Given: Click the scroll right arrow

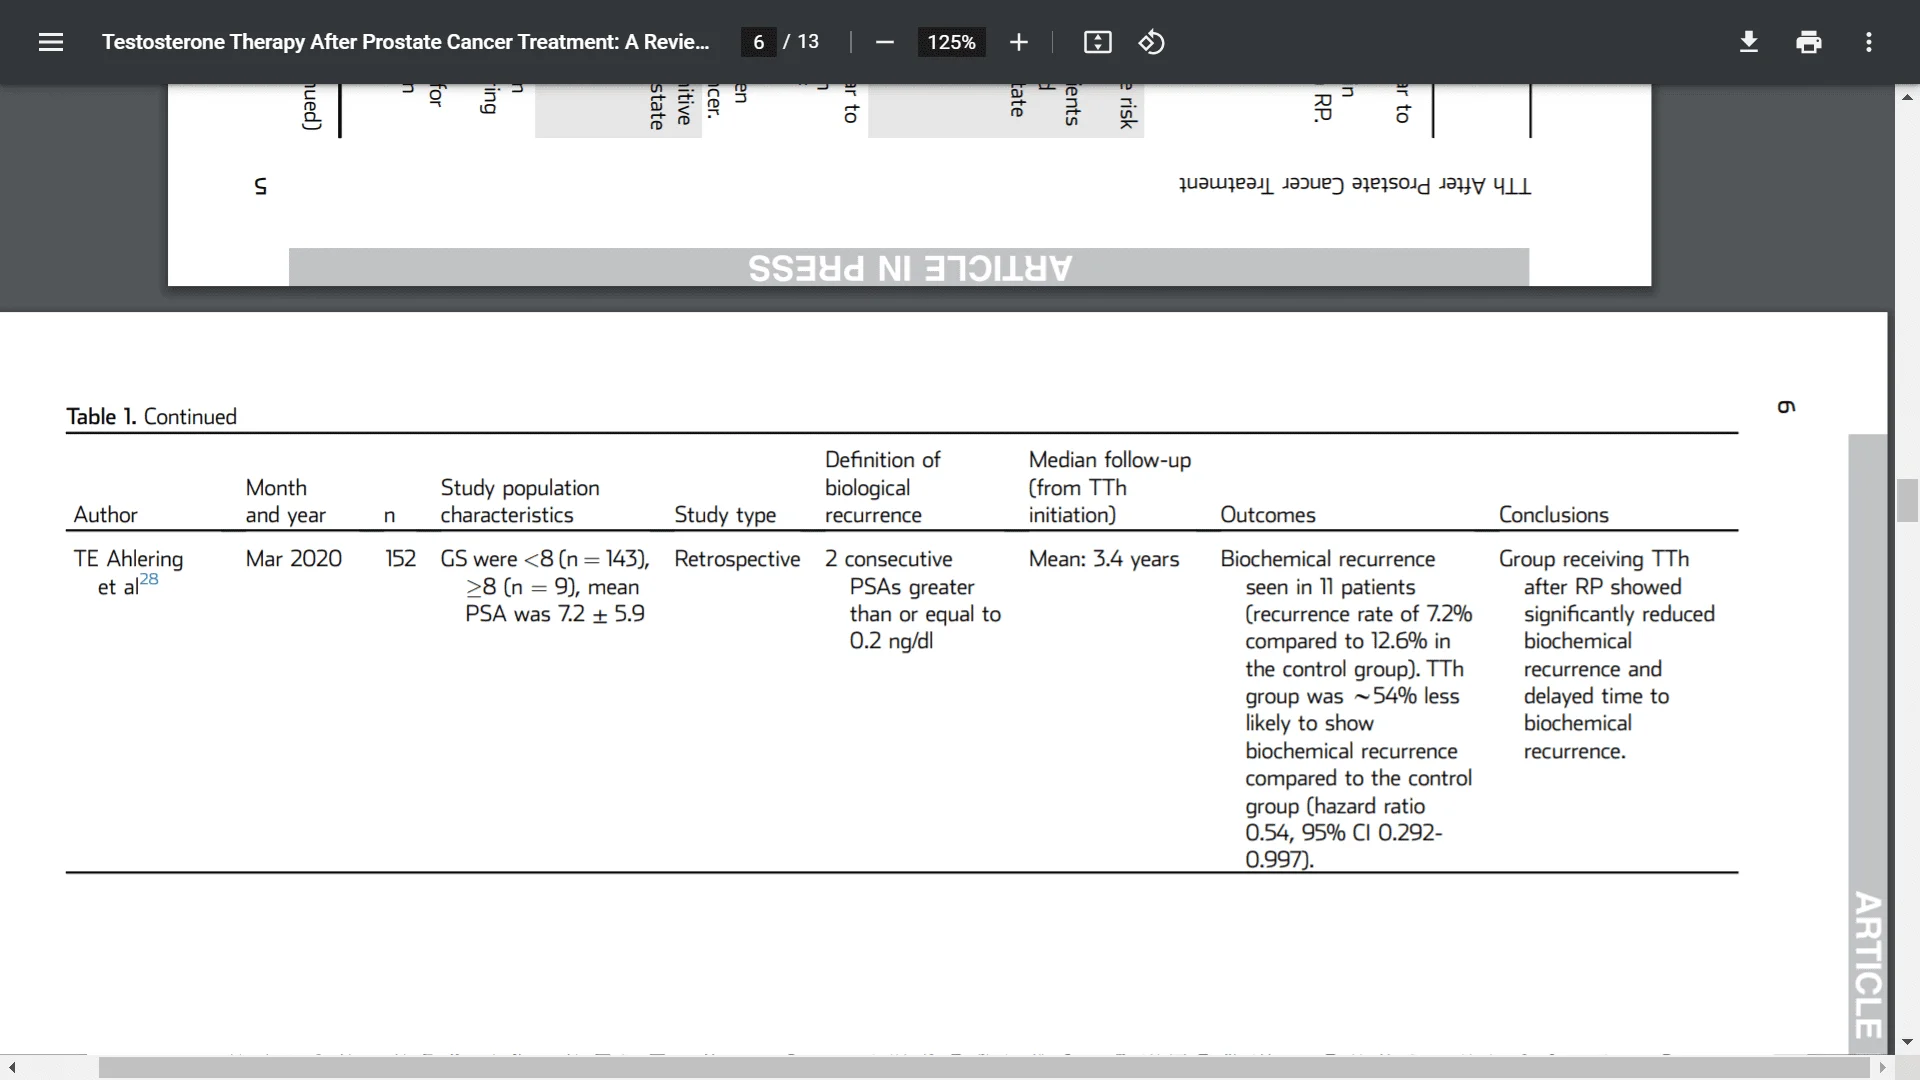Looking at the screenshot, I should pos(1883,1068).
